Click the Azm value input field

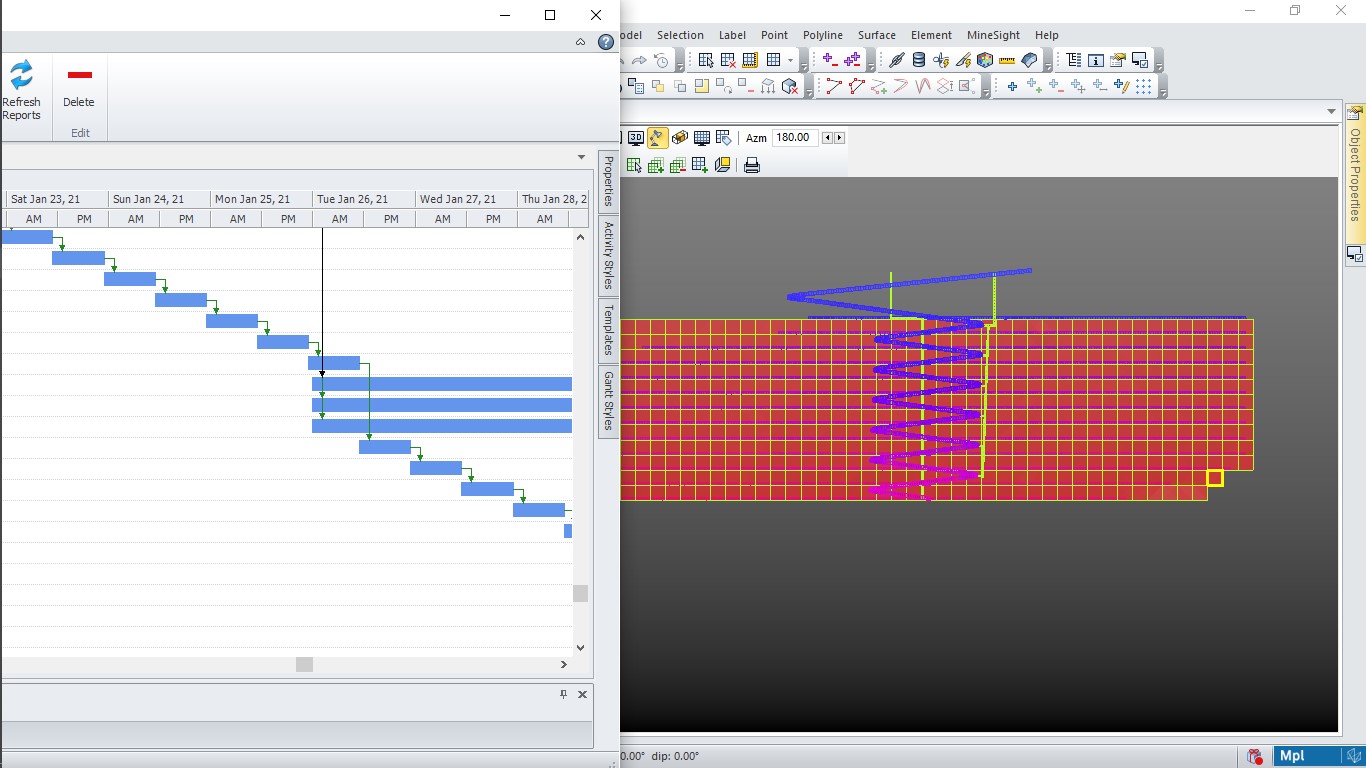795,138
